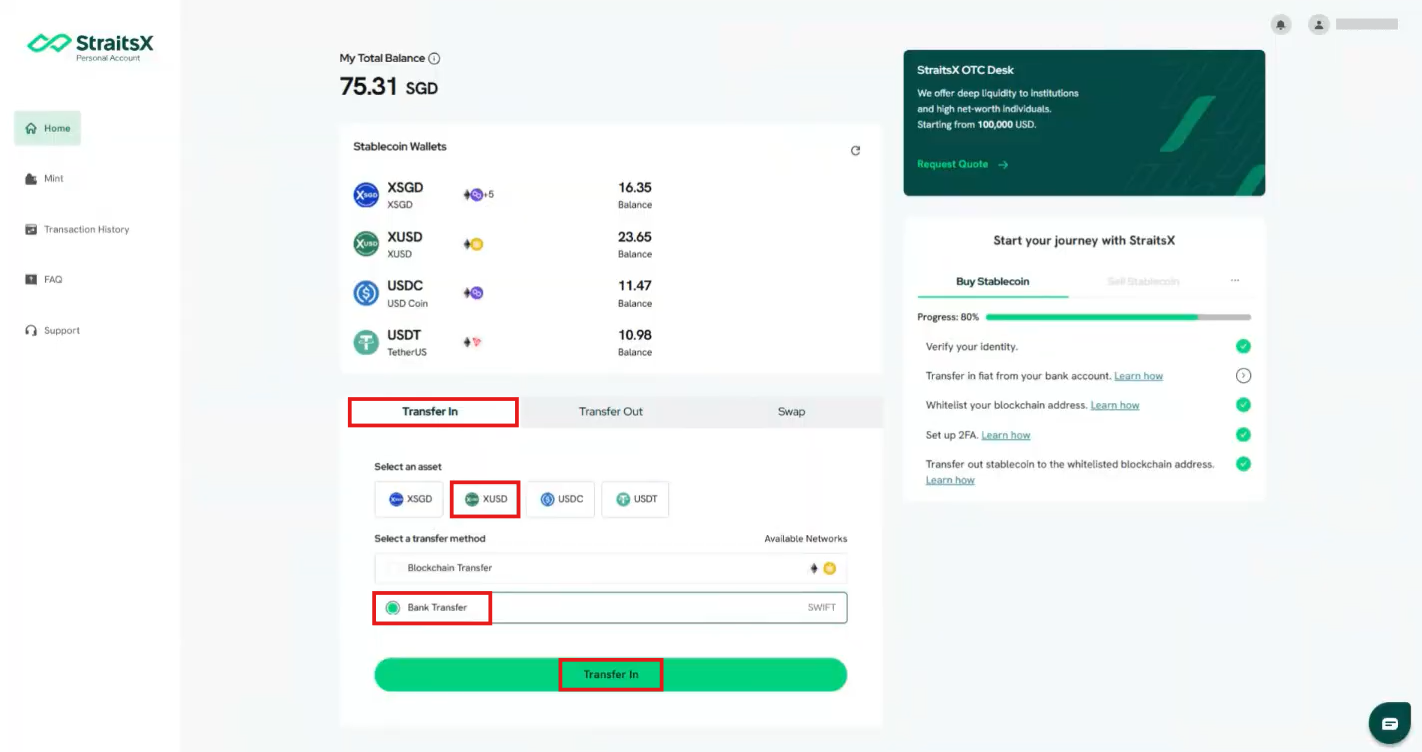1422x752 pixels.
Task: Click the StraitsX OTC Desk banner
Action: click(1084, 123)
